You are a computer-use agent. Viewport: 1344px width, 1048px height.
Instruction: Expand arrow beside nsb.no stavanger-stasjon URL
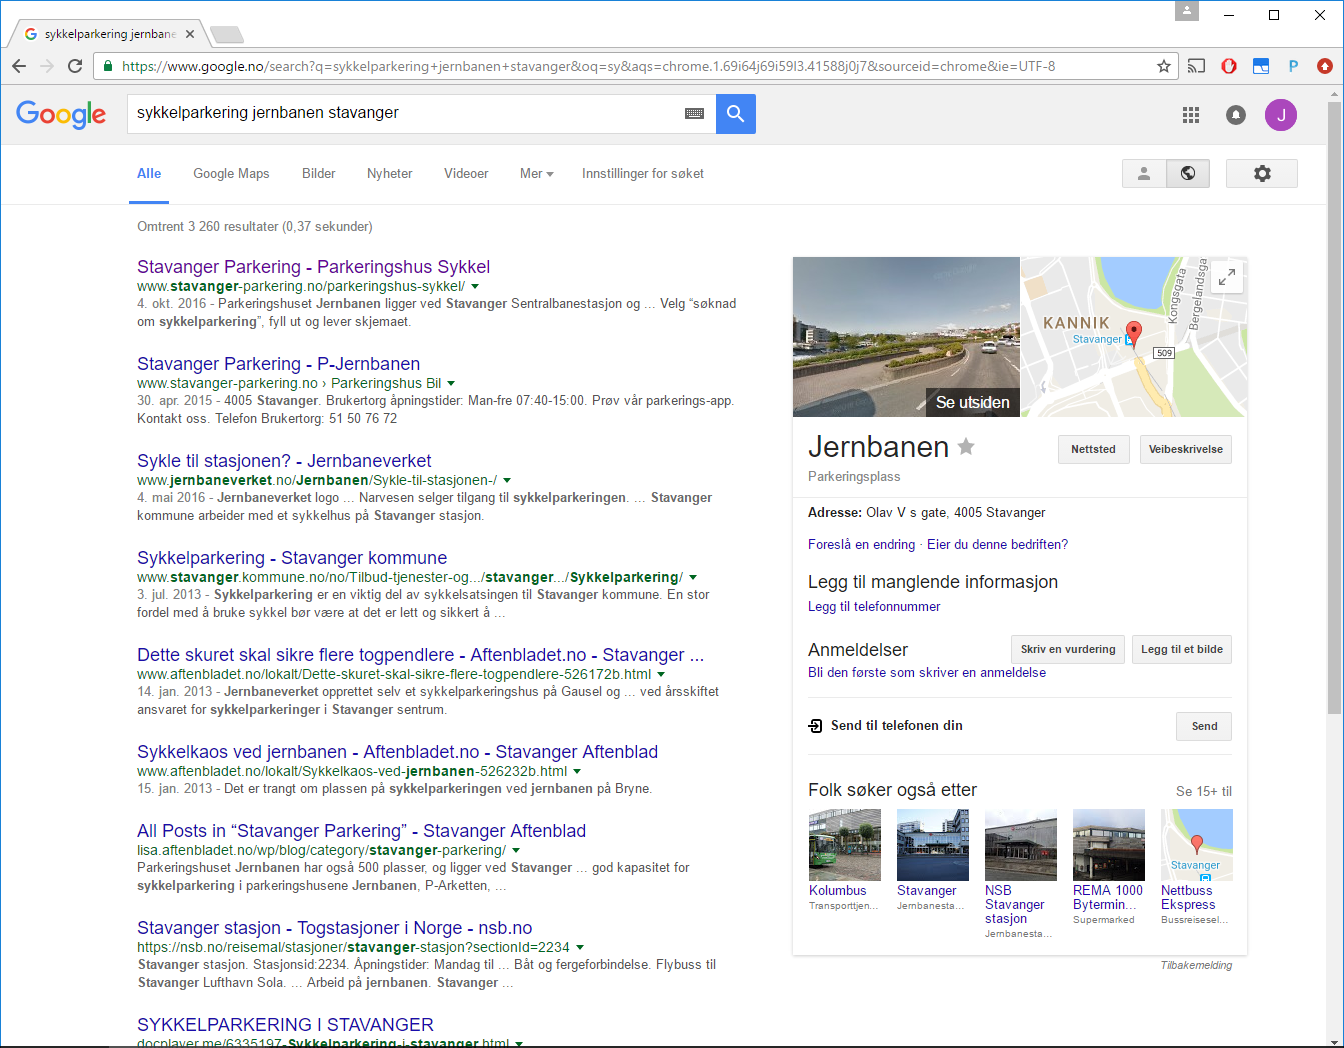580,948
